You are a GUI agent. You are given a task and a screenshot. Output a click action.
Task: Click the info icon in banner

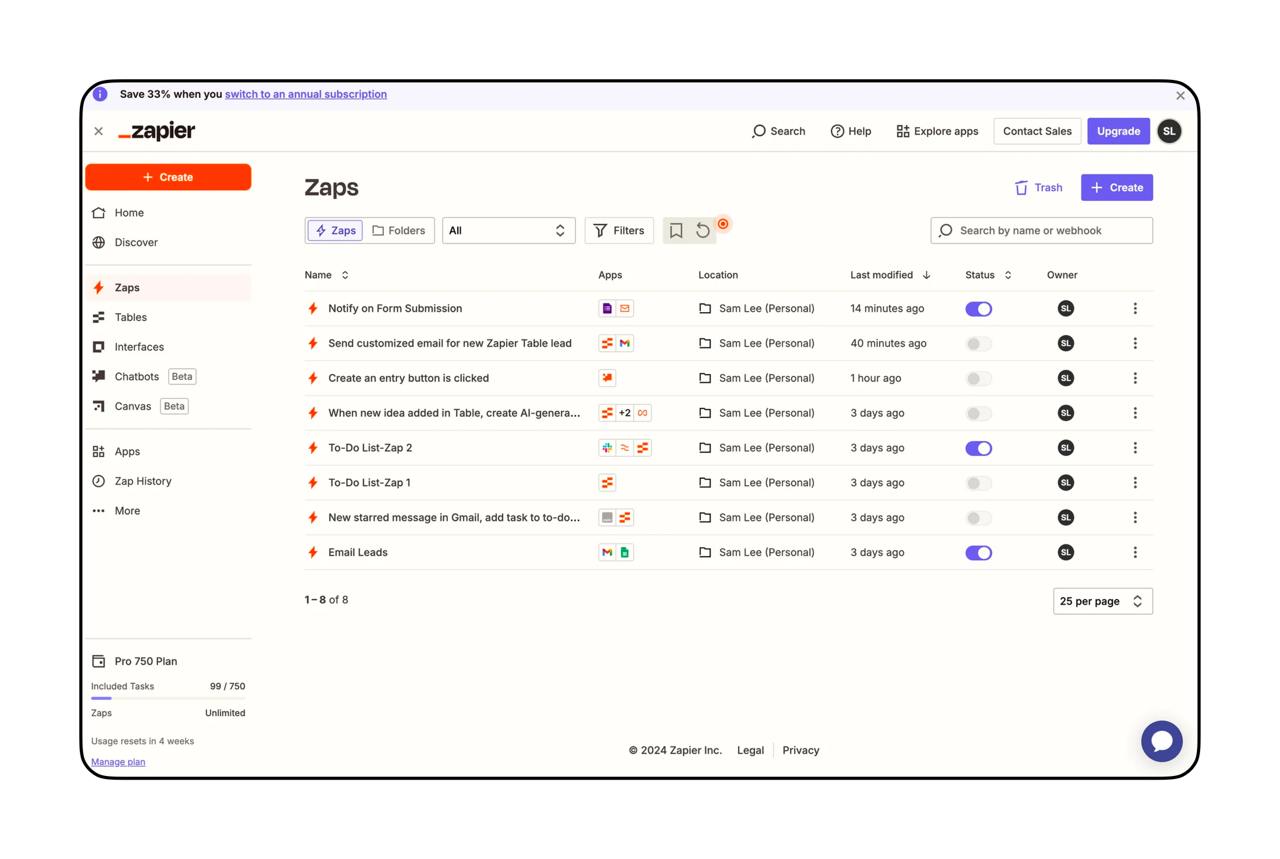(100, 94)
